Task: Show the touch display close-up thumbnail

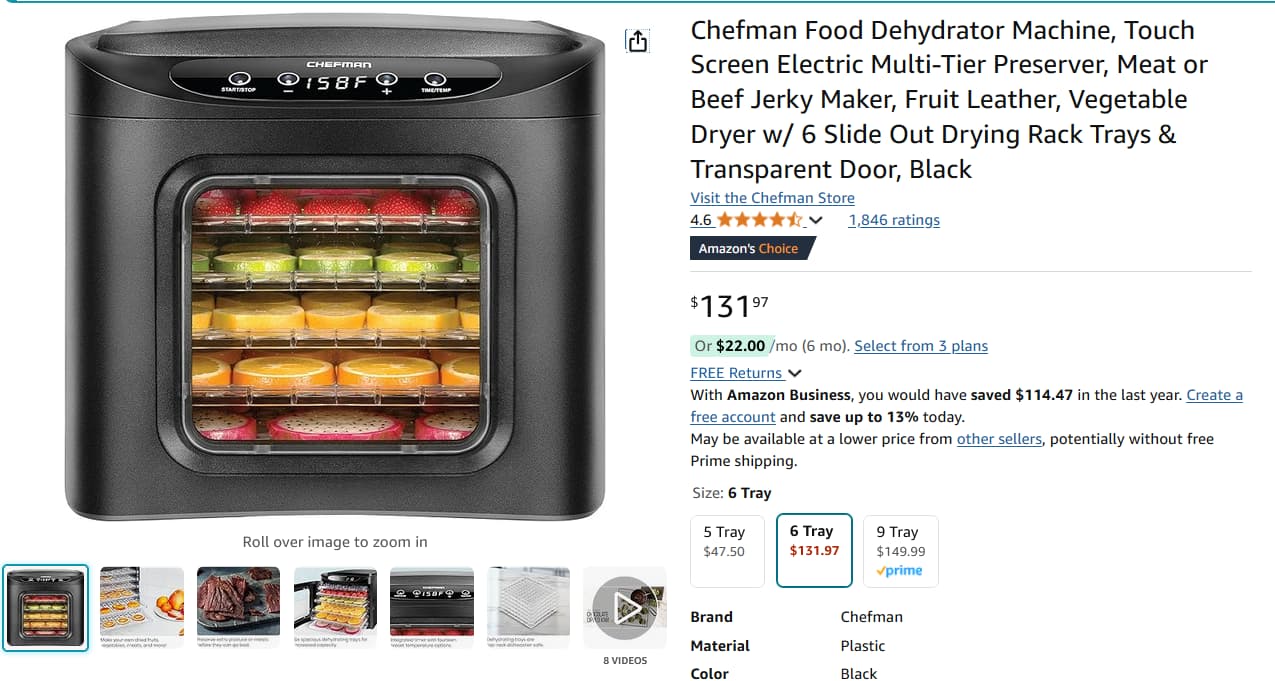Action: click(x=431, y=608)
